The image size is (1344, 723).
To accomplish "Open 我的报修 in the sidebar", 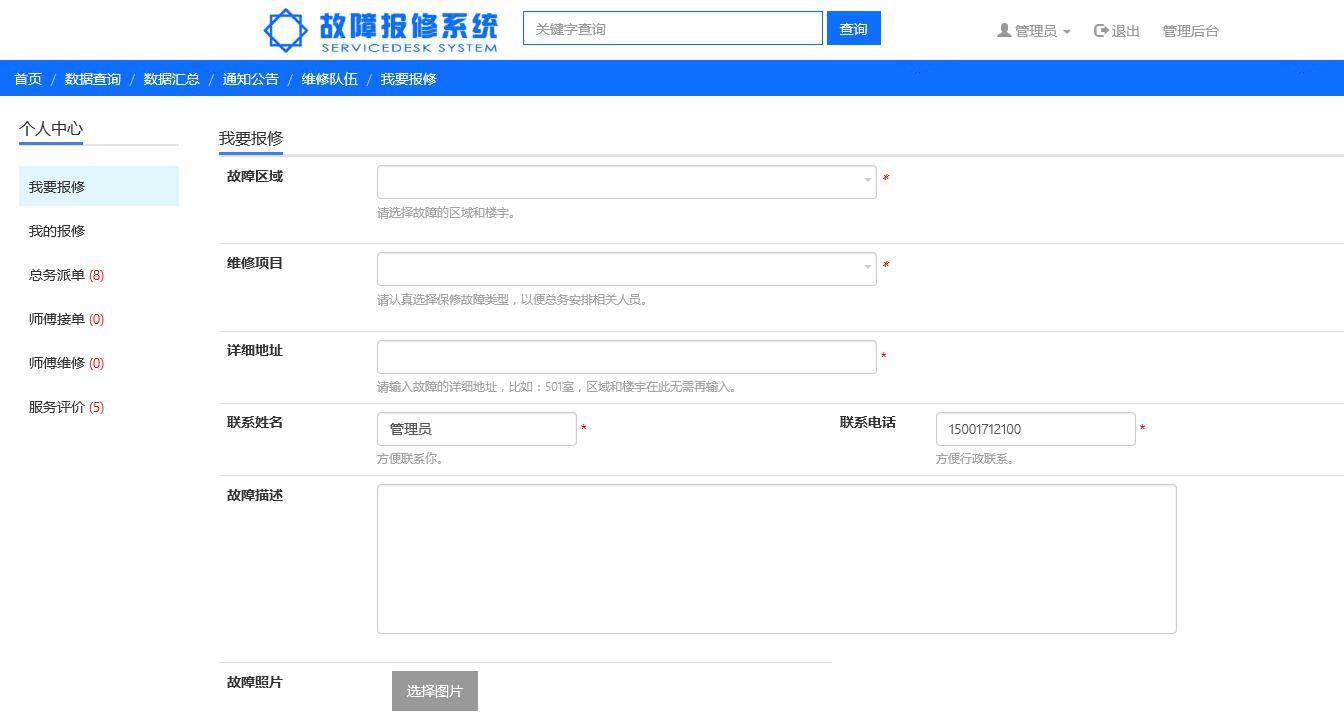I will (x=57, y=231).
